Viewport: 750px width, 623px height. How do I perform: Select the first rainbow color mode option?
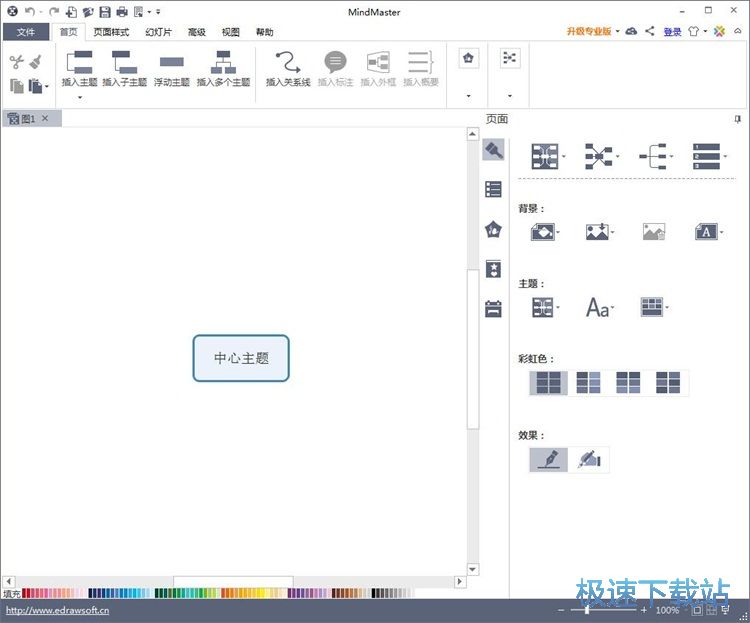coord(549,383)
